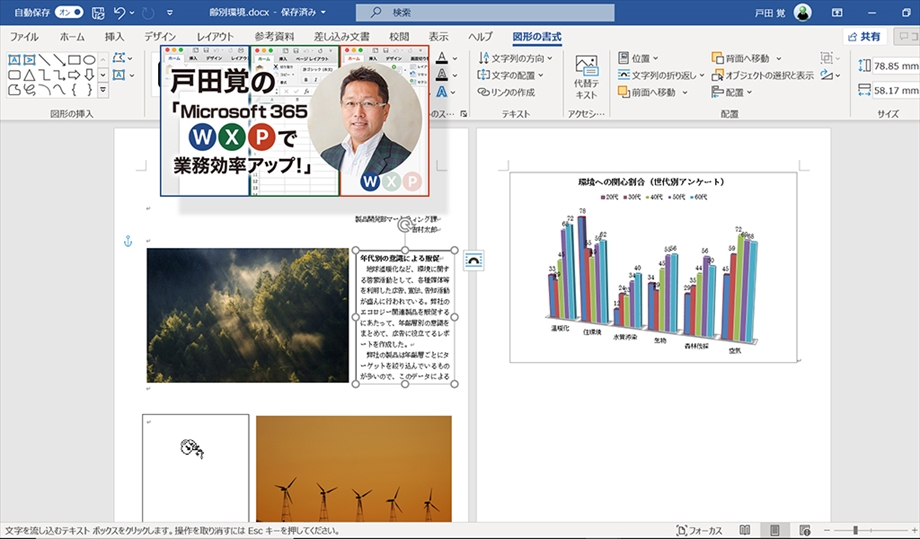920x539 pixels.
Task: Switch to read mode view
Action: tap(745, 530)
